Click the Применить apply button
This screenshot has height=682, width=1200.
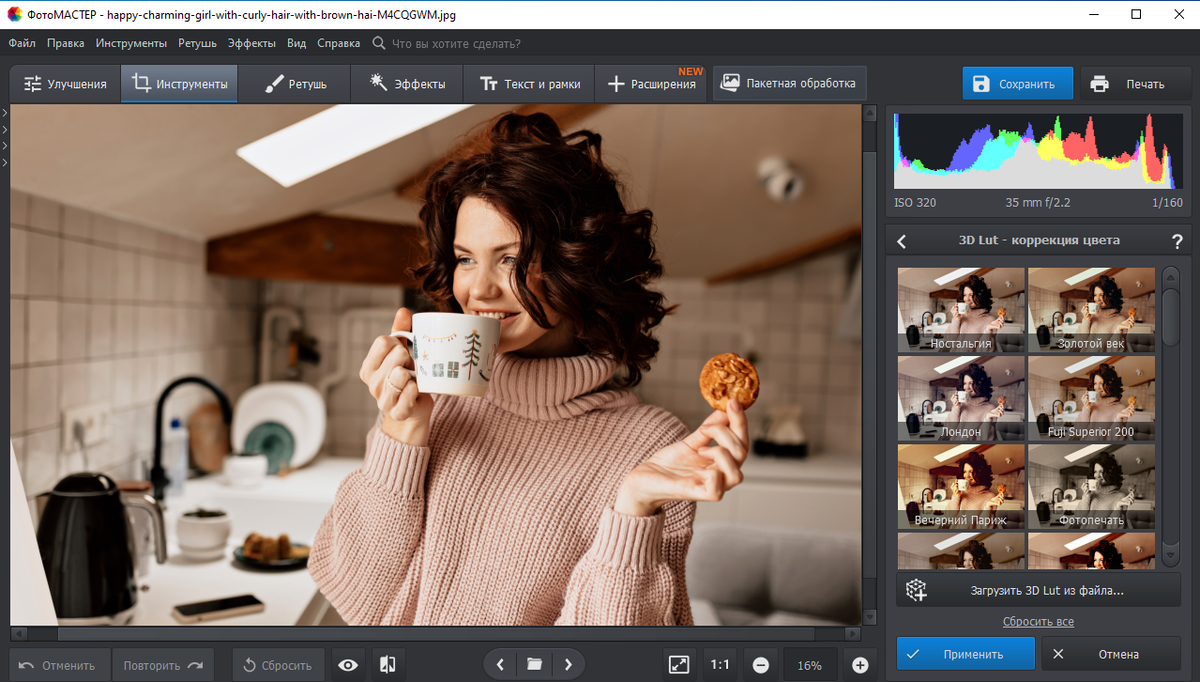click(x=966, y=654)
